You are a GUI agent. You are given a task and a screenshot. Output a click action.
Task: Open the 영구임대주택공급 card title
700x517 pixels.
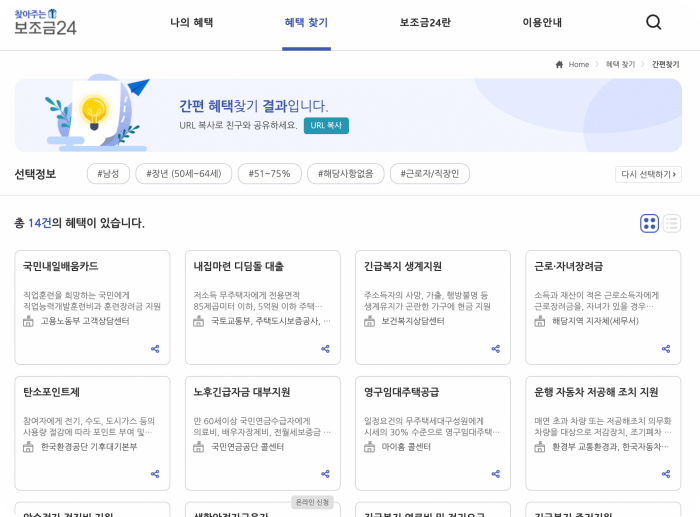pos(401,392)
